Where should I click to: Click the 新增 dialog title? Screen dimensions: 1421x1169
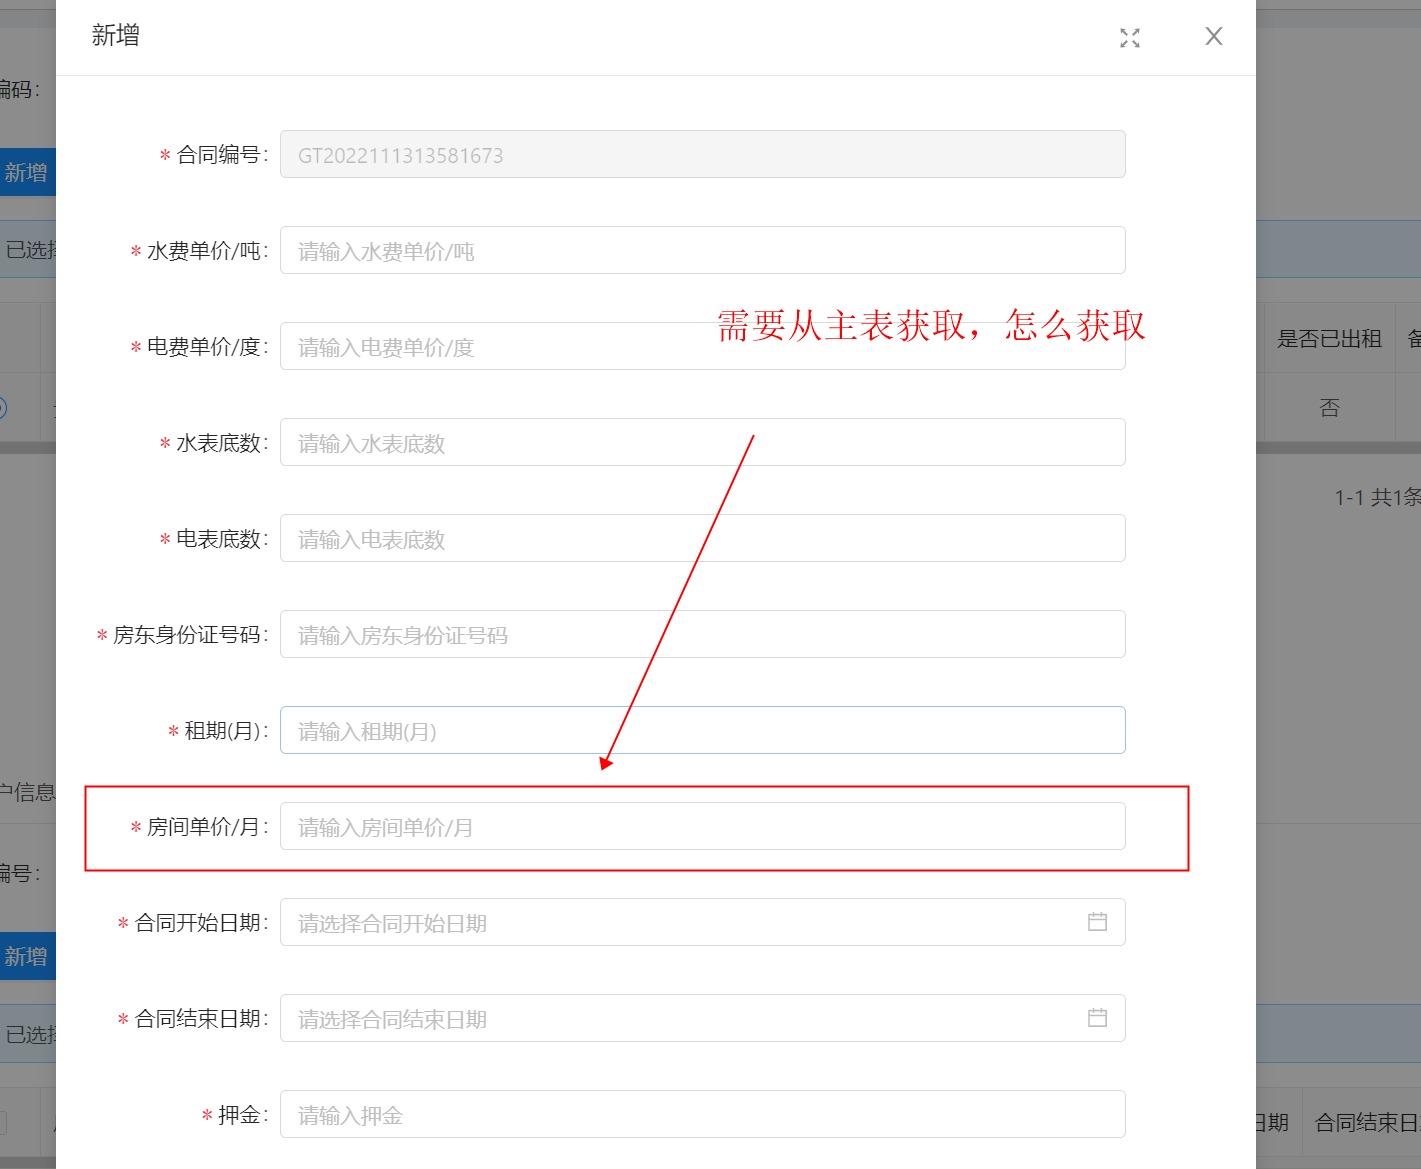tap(116, 36)
